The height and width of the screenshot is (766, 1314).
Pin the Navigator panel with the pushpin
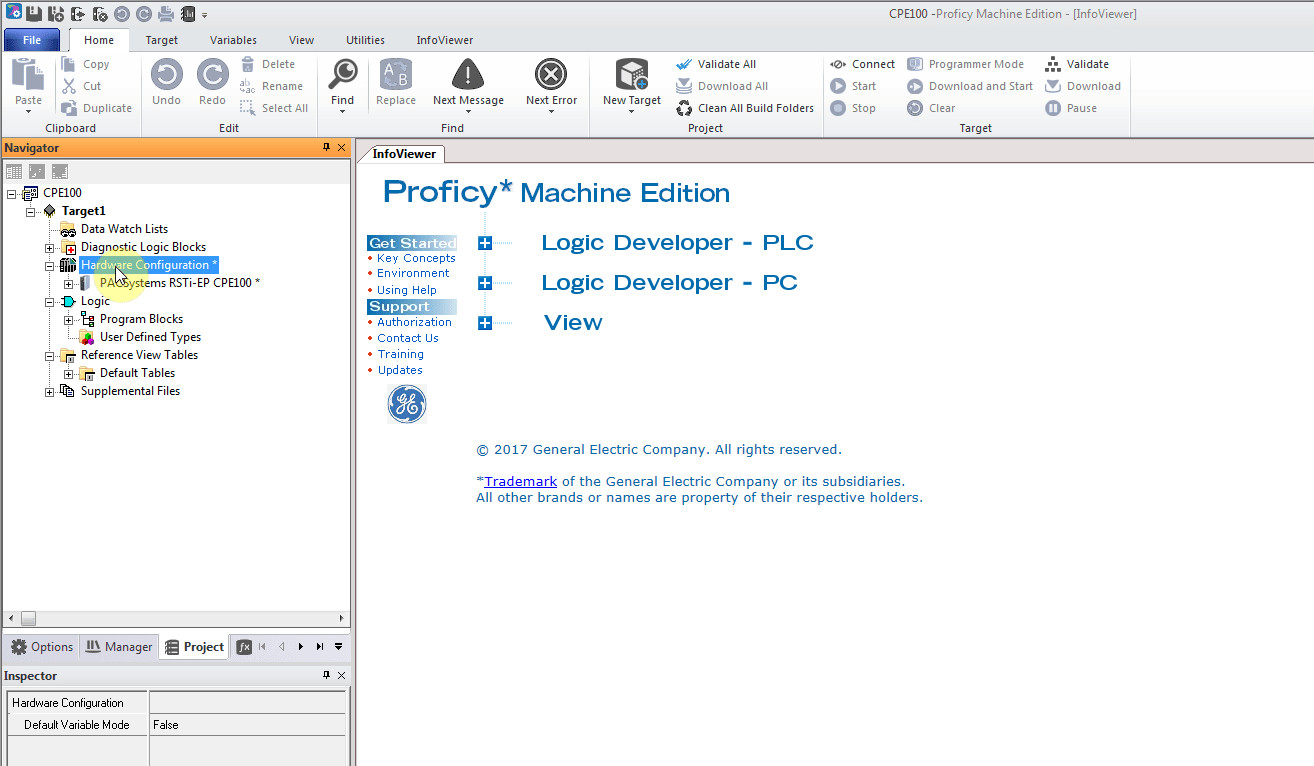pos(326,148)
